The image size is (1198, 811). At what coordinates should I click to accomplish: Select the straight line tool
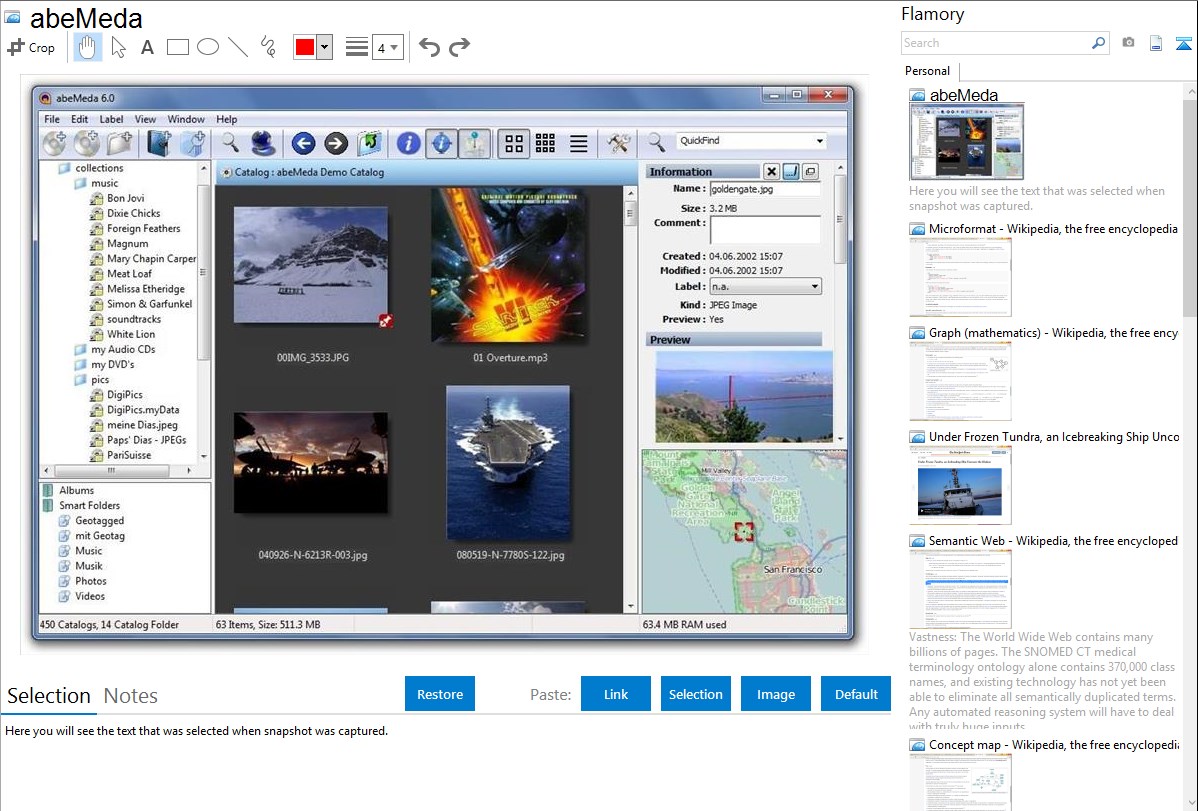[238, 47]
